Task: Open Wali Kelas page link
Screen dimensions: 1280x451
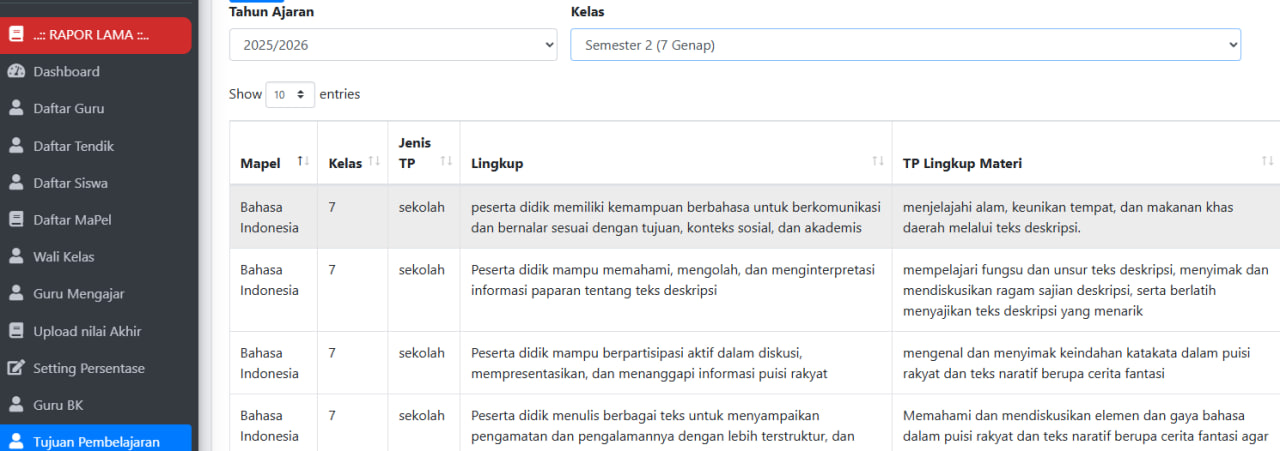Action: click(x=96, y=257)
